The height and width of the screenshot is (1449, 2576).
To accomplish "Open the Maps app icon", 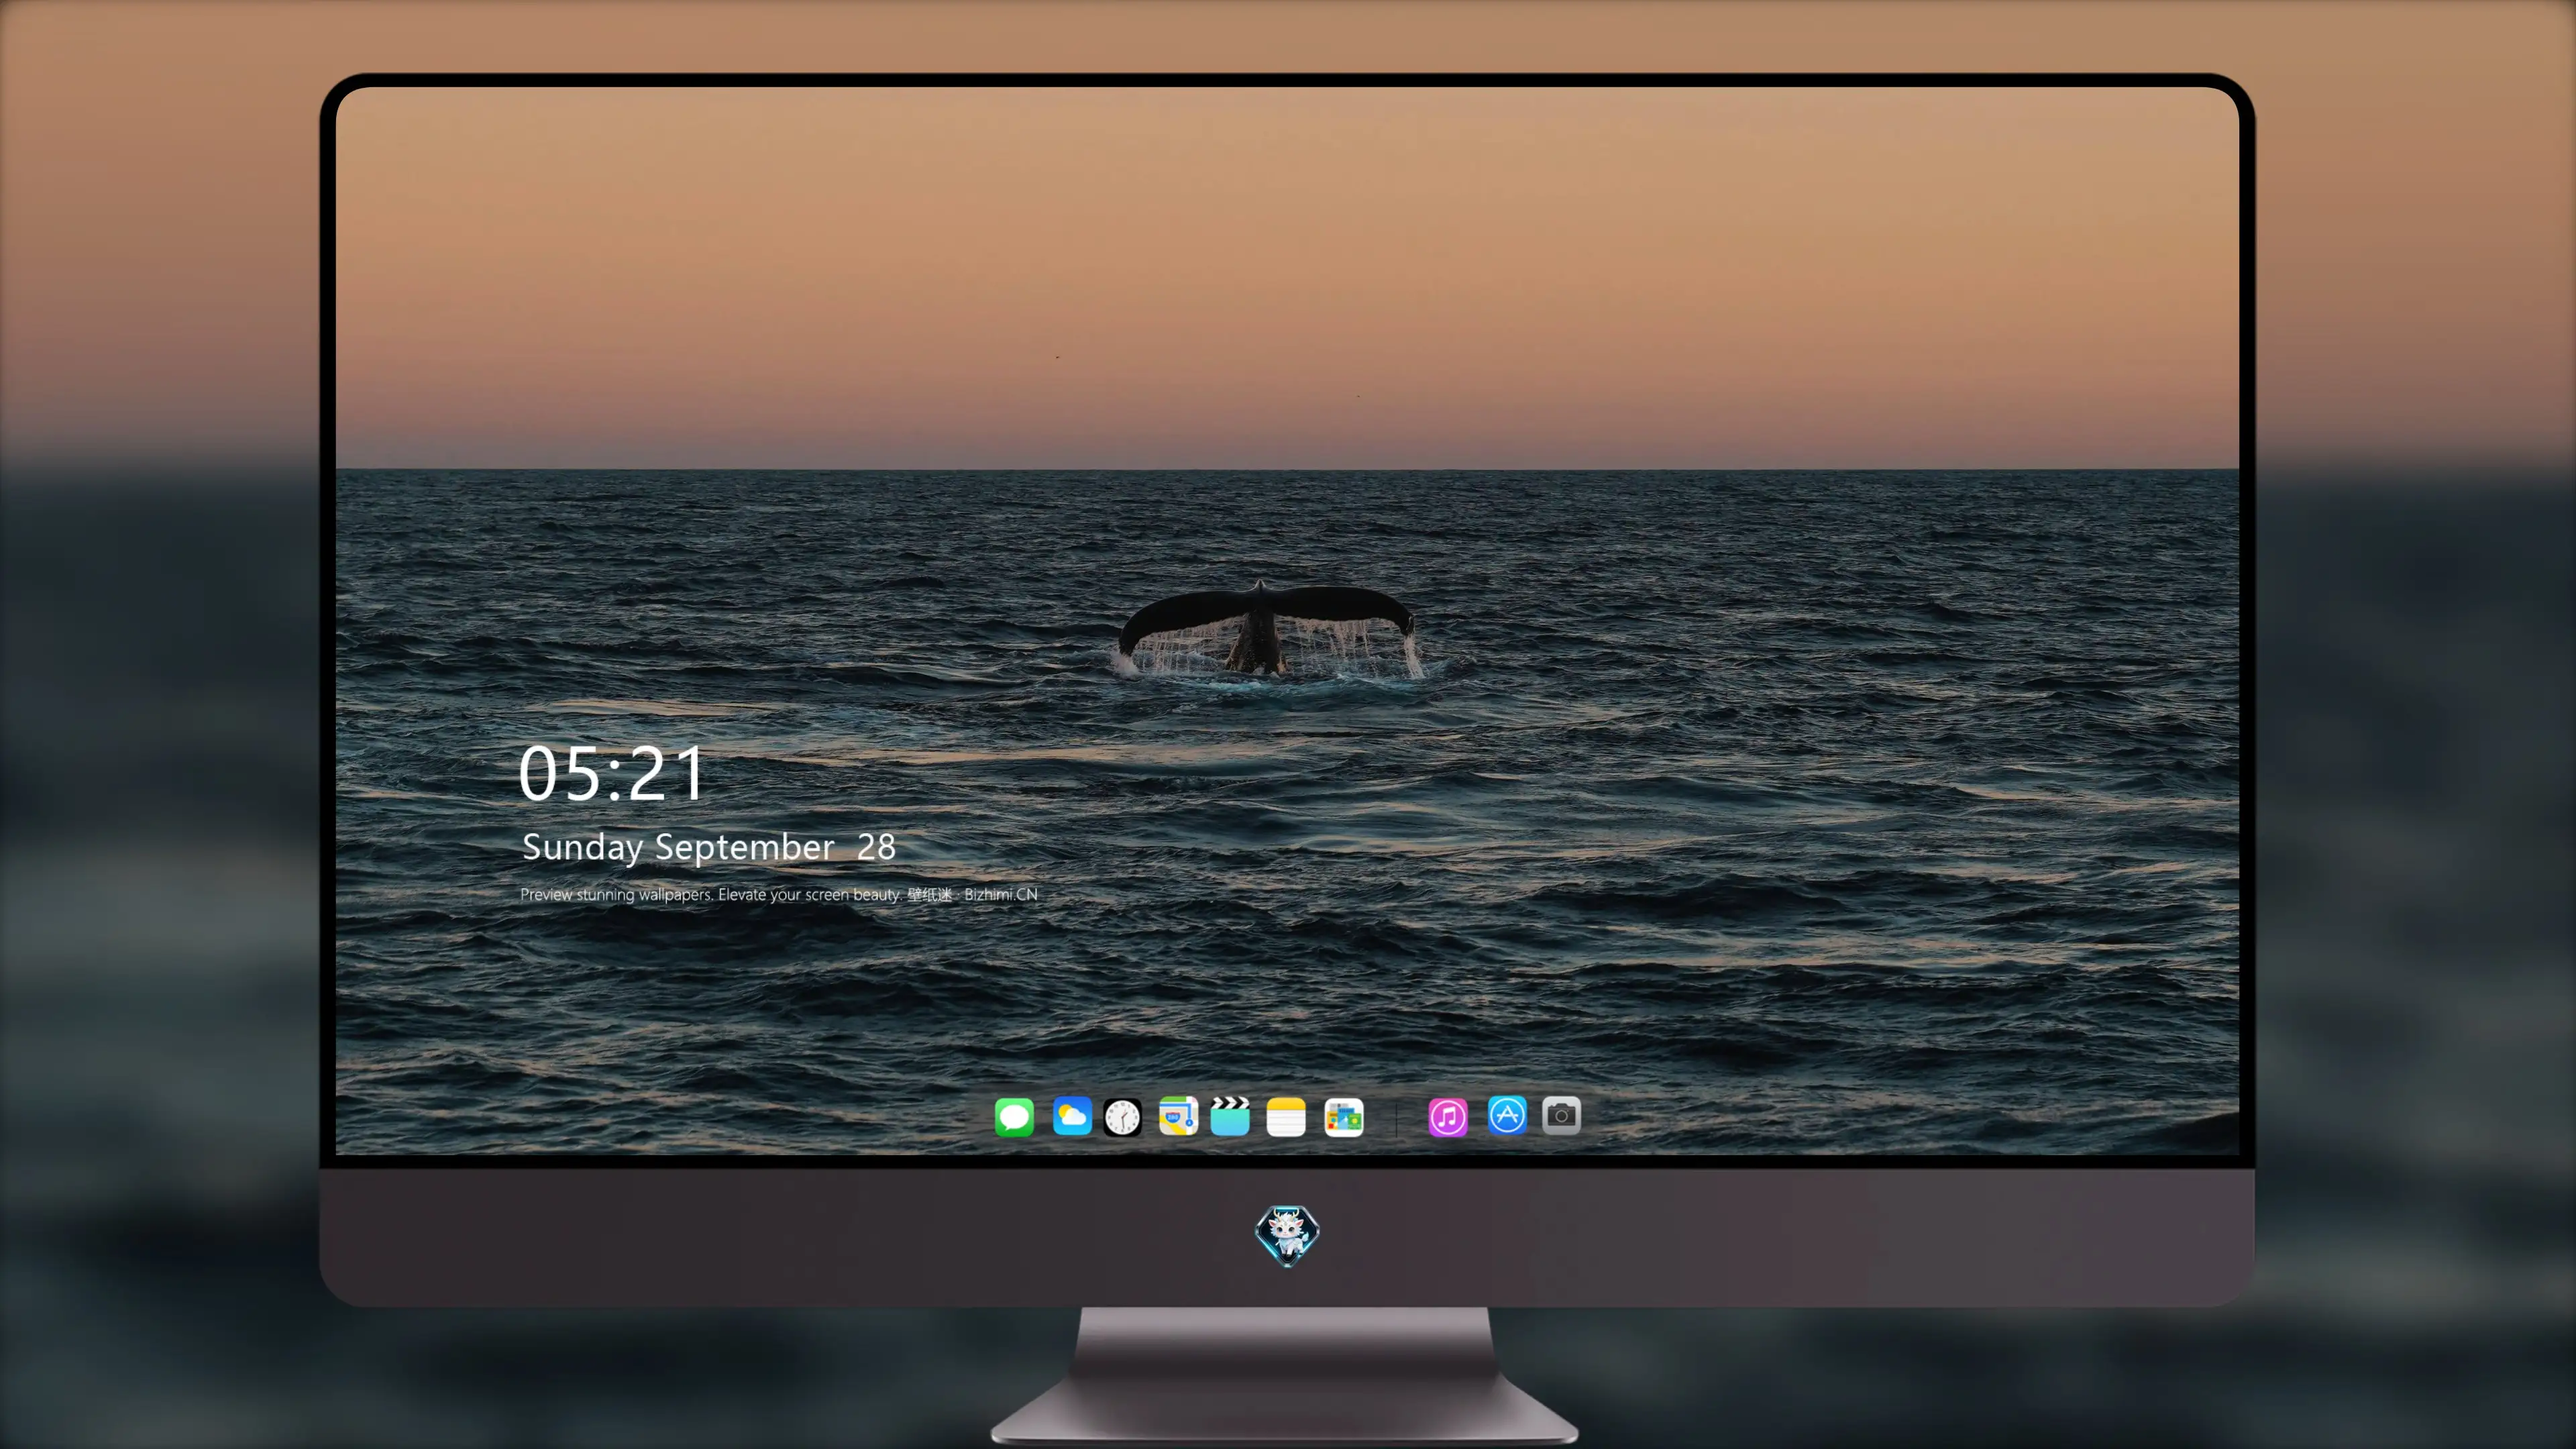I will [x=1178, y=1116].
